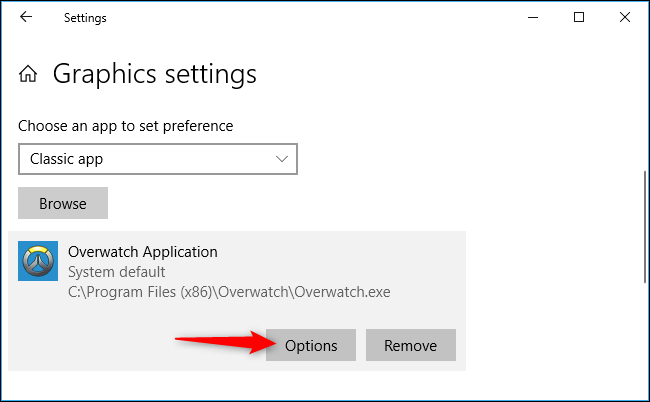
Task: Click the Overwatch.exe file path
Action: (x=229, y=292)
